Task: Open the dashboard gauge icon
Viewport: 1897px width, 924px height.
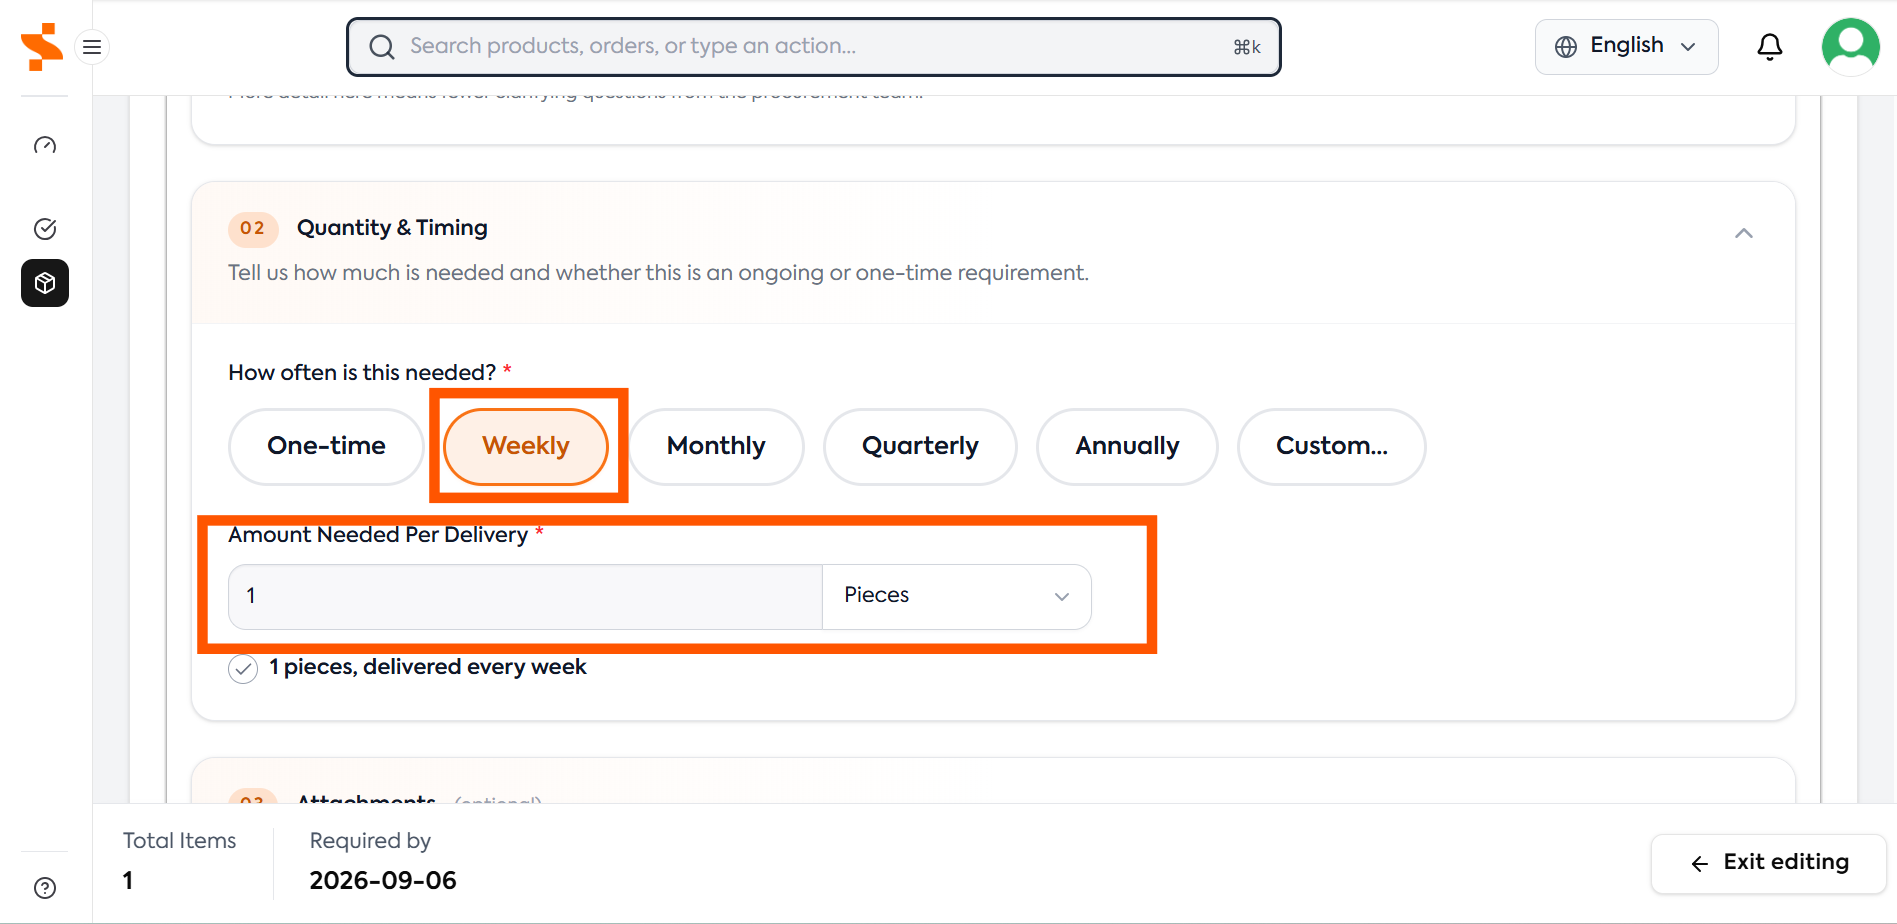Action: click(x=45, y=146)
